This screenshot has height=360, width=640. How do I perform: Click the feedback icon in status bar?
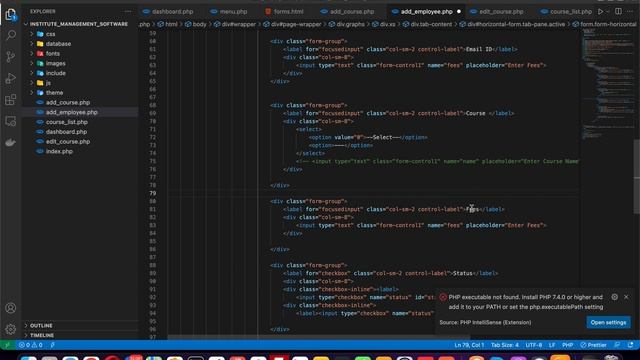point(617,345)
